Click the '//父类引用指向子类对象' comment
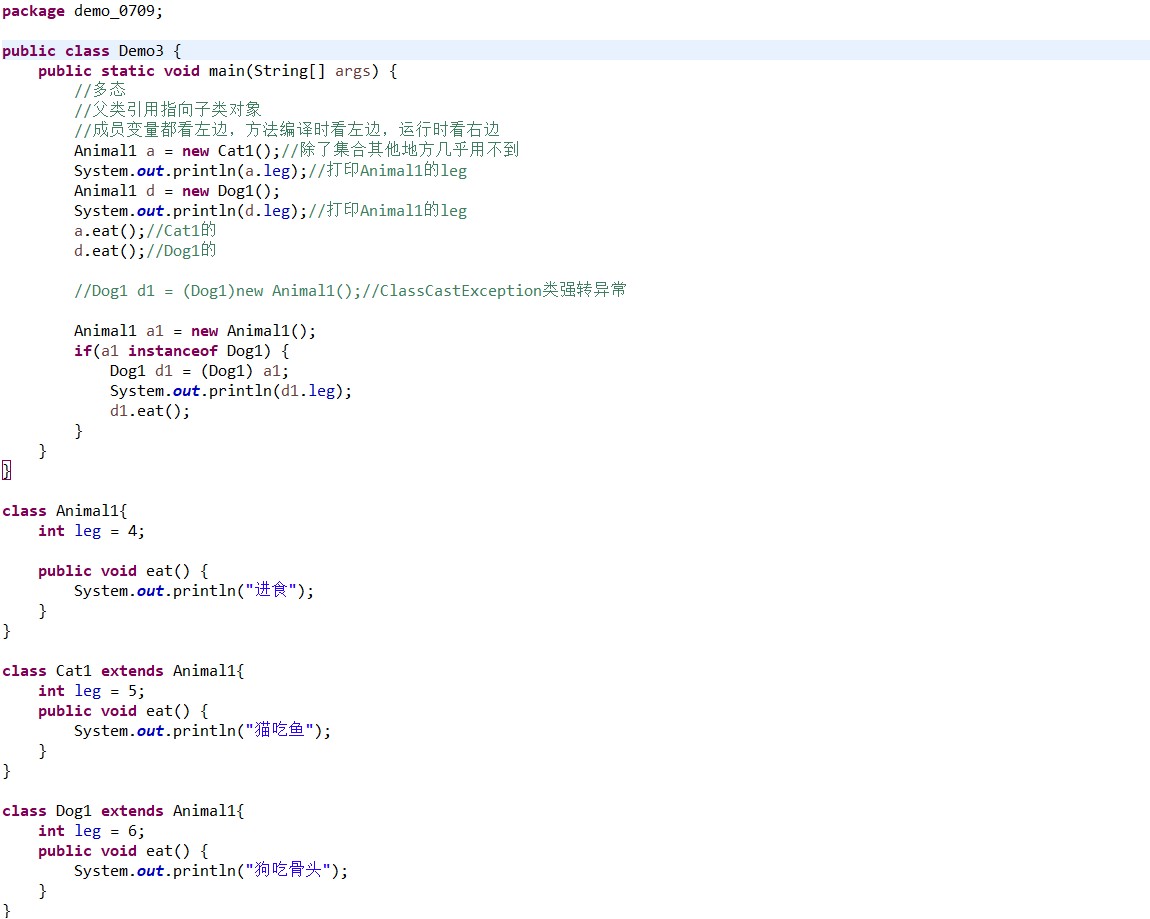Image resolution: width=1150 pixels, height=919 pixels. coord(167,110)
